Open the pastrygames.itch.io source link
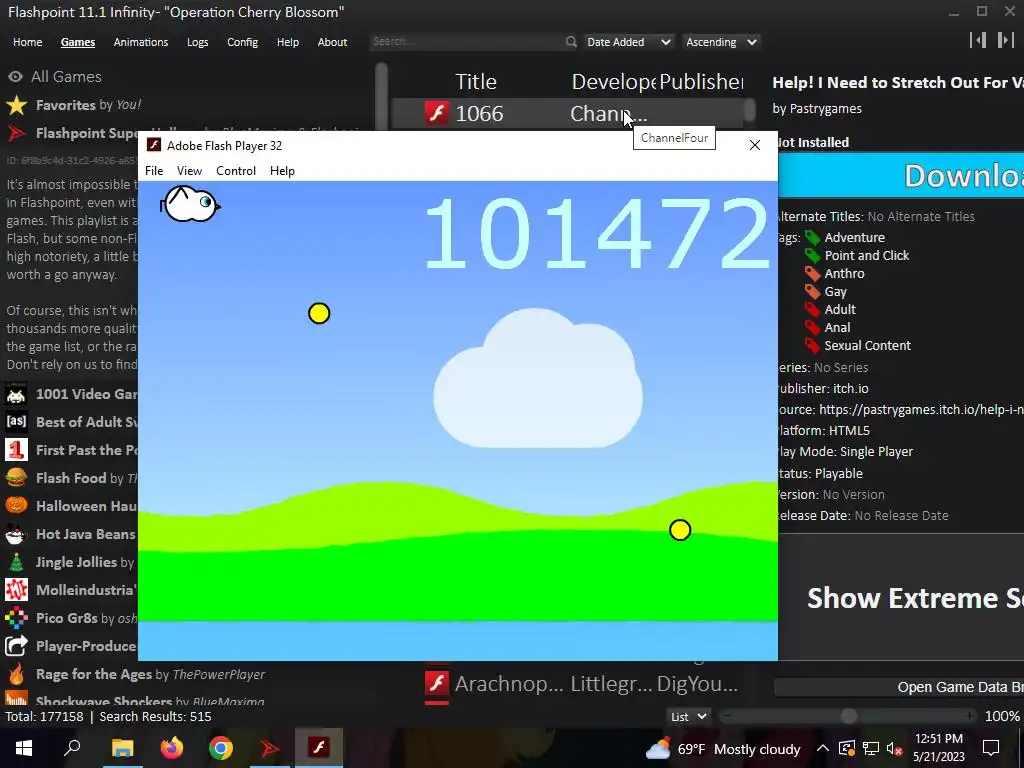 coord(921,409)
